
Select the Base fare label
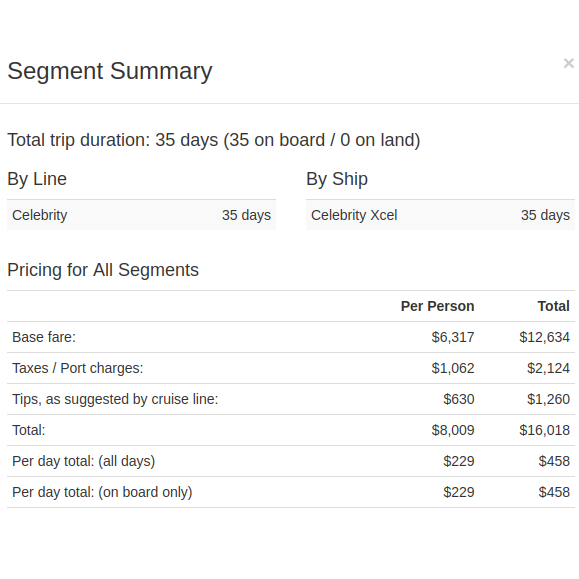point(44,337)
